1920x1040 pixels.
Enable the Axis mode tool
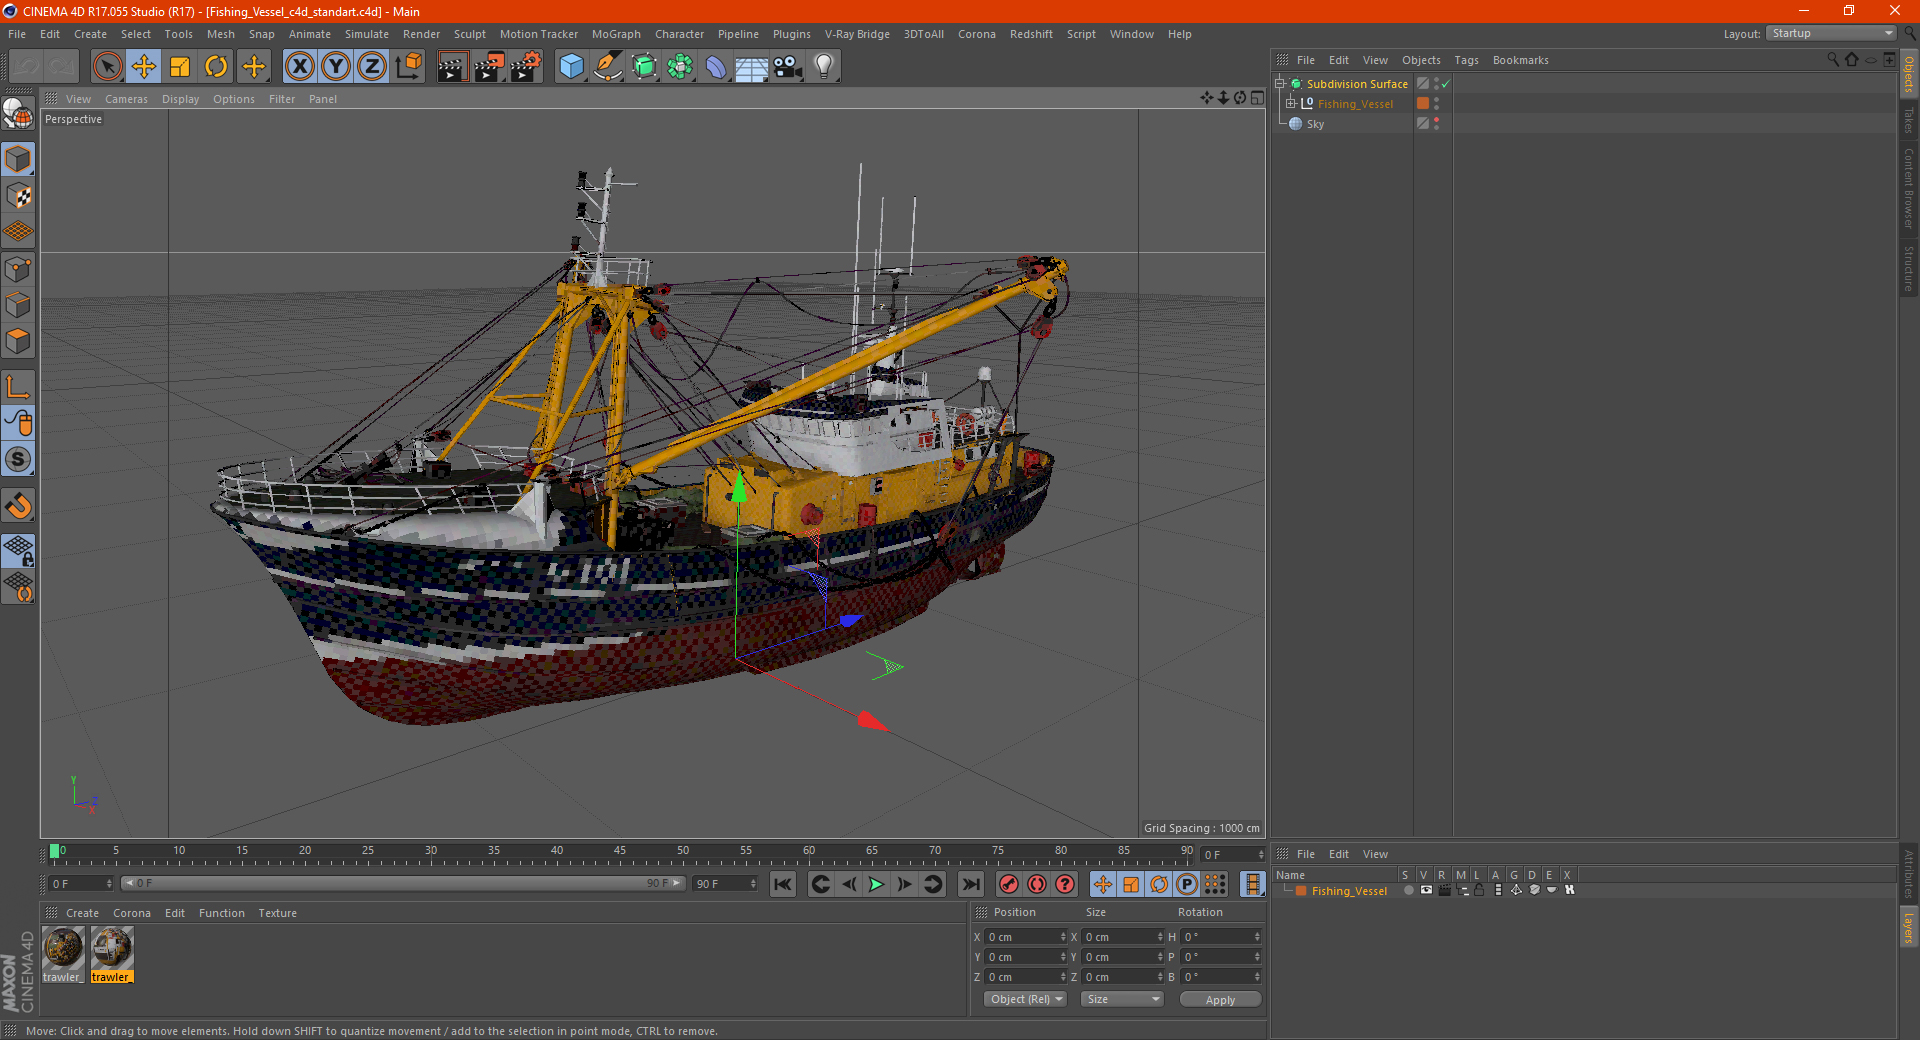coord(18,387)
